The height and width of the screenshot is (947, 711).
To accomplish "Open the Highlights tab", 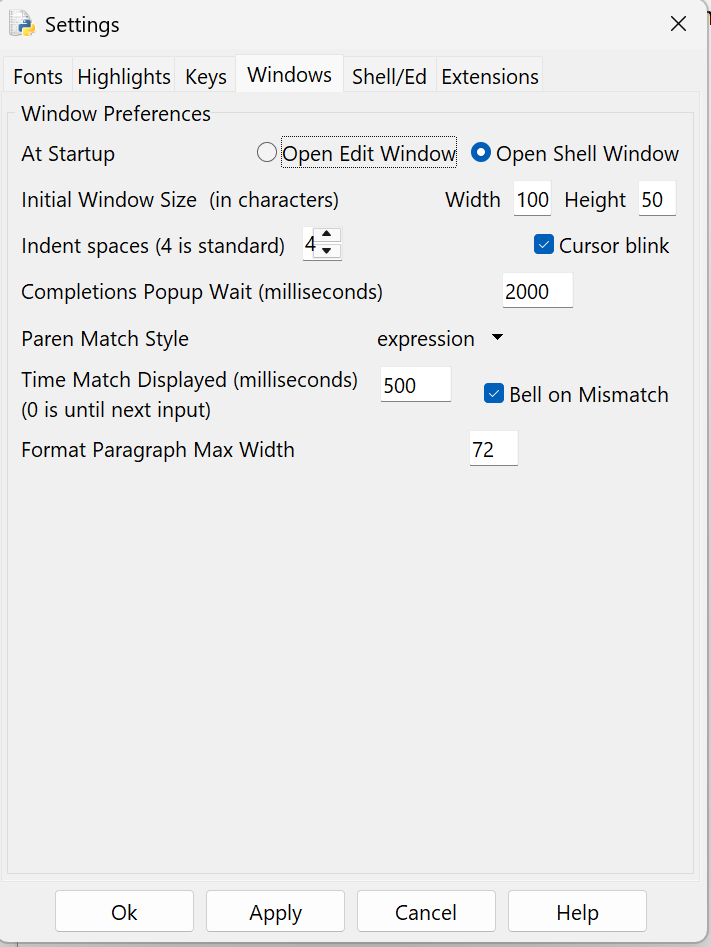I will click(124, 77).
